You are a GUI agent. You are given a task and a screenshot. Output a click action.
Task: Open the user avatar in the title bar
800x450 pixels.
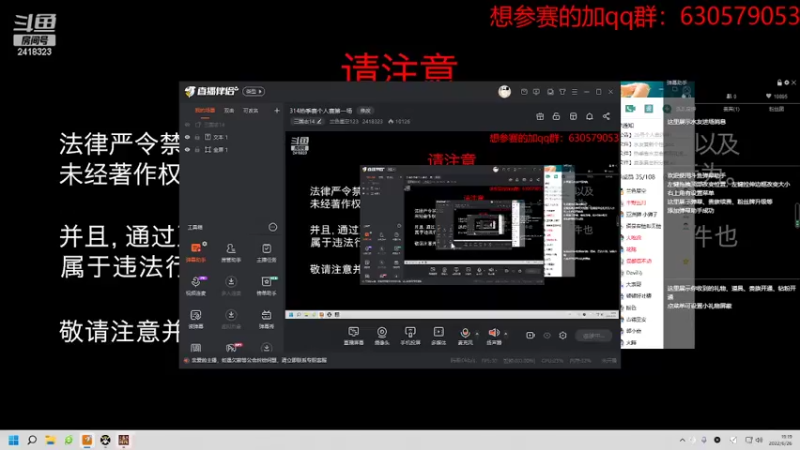pos(505,91)
